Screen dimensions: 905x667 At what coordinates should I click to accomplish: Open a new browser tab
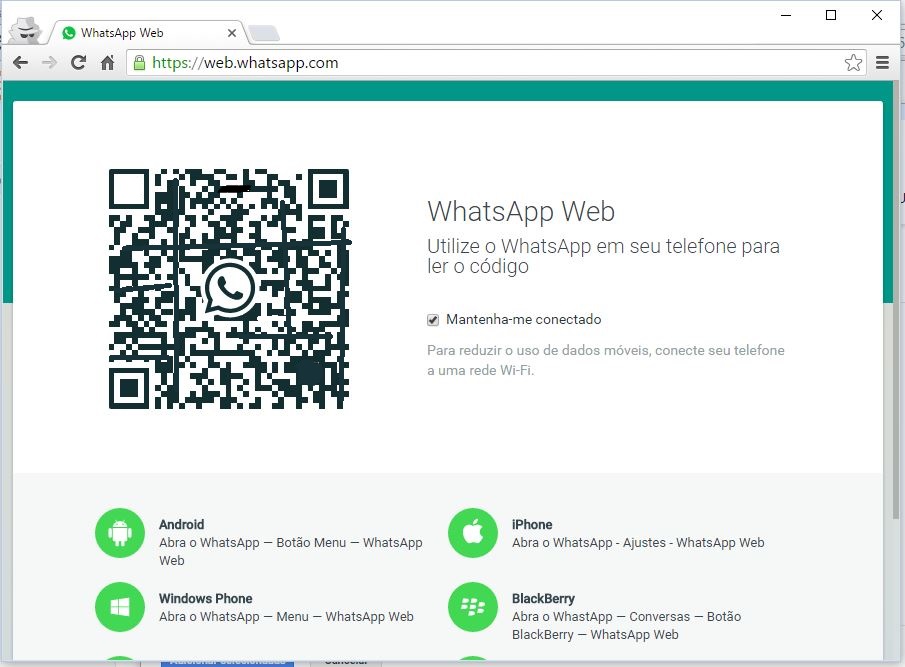coord(262,32)
